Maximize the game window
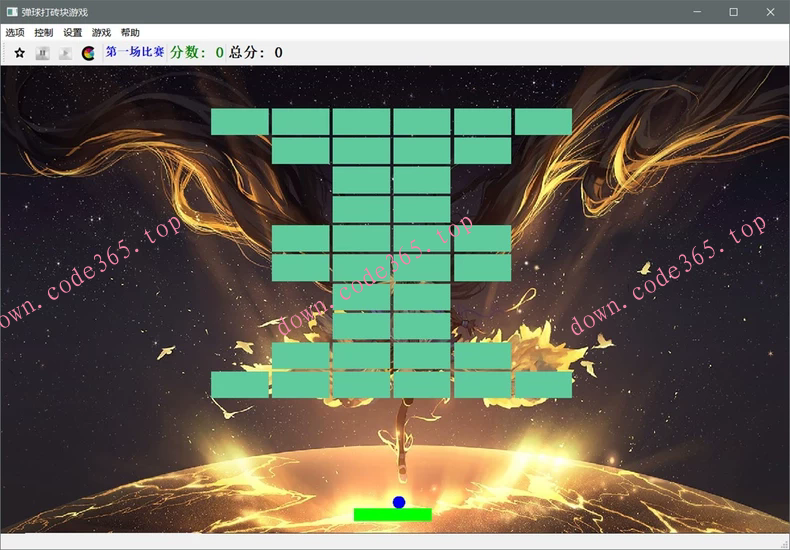790x550 pixels. [x=734, y=12]
